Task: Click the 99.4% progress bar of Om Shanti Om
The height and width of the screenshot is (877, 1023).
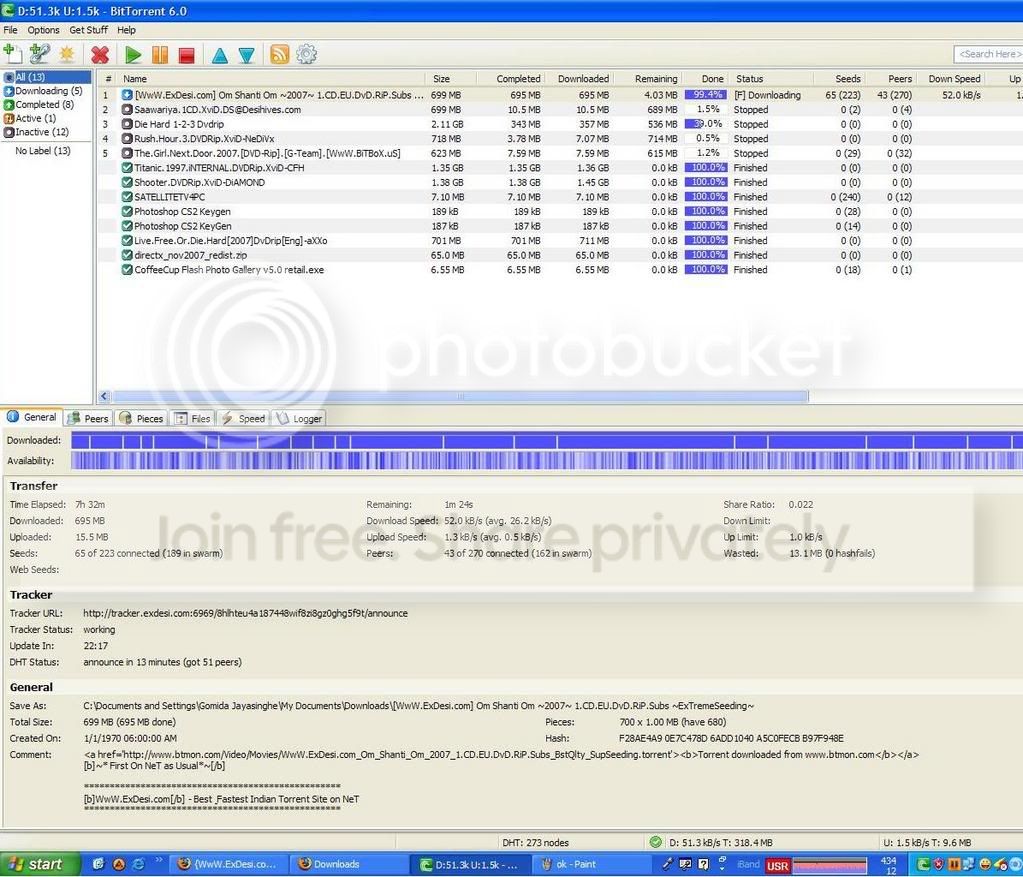Action: pyautogui.click(x=706, y=95)
